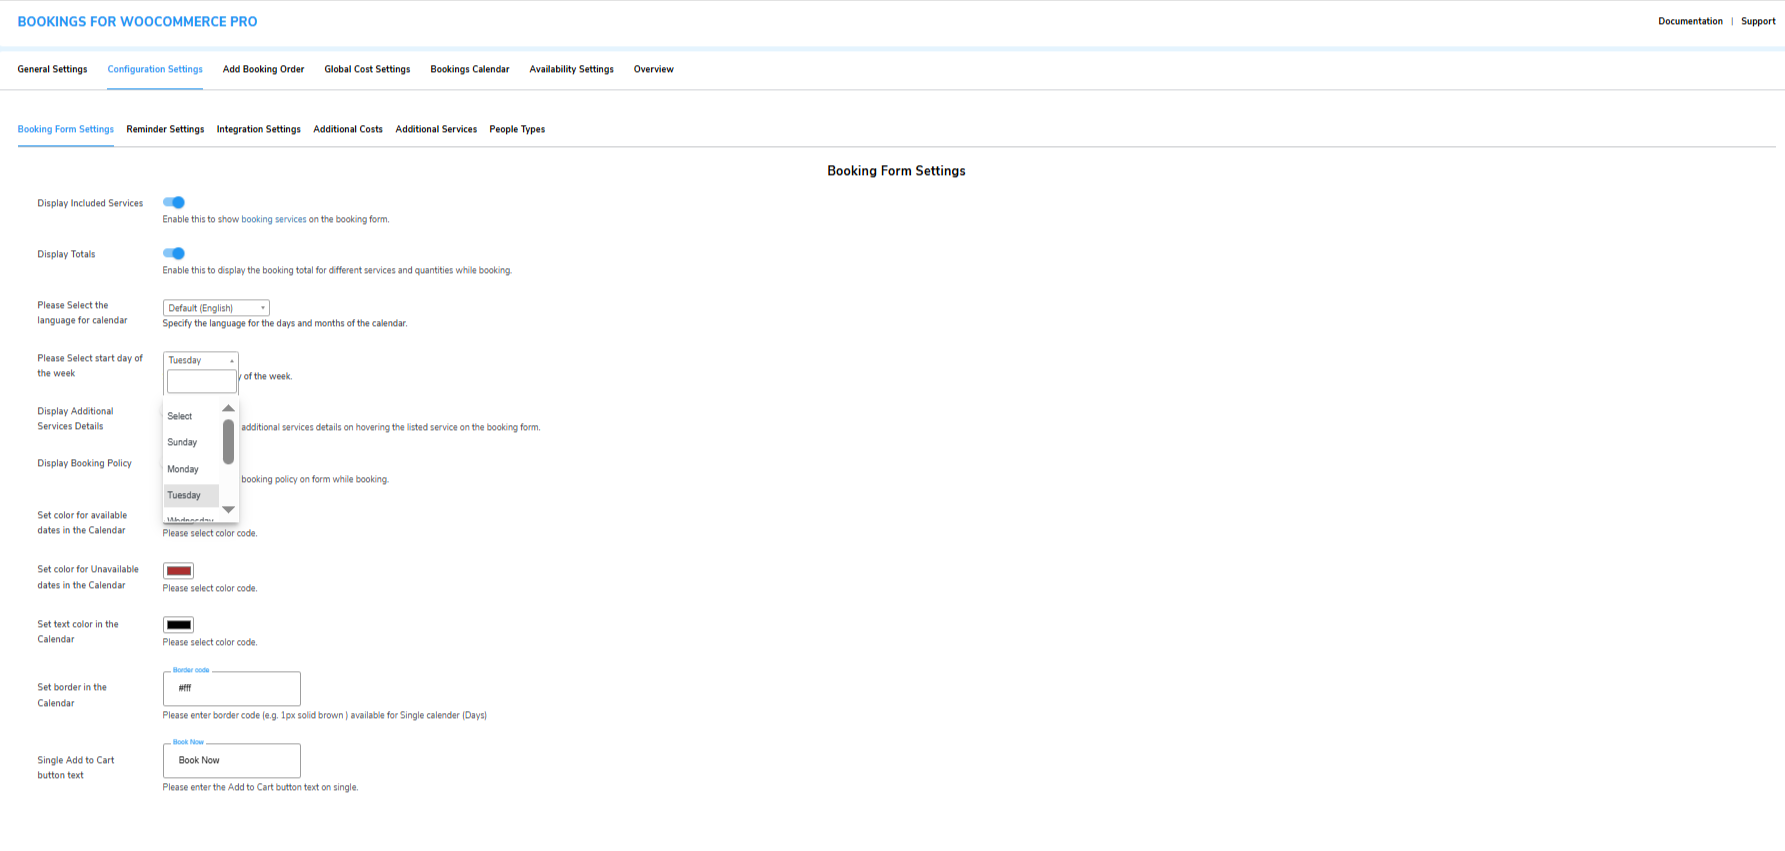
Task: Click the dropdown search field
Action: tap(202, 381)
